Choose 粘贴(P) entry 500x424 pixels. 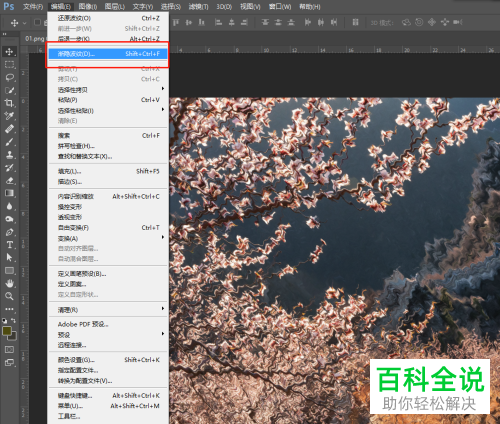[108, 100]
